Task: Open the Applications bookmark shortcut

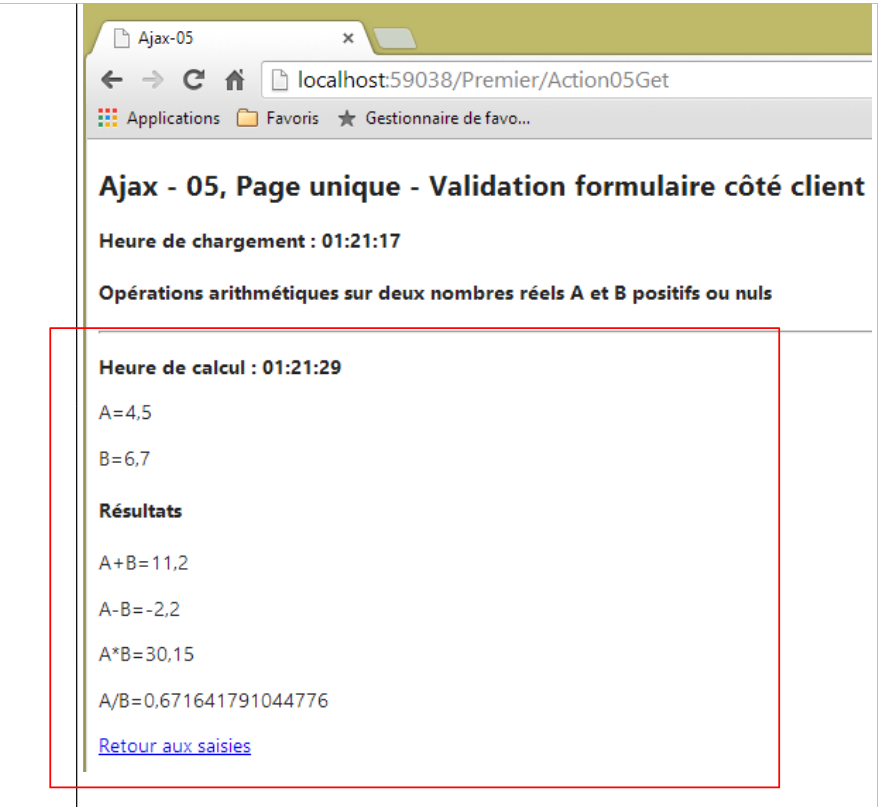Action: point(159,118)
